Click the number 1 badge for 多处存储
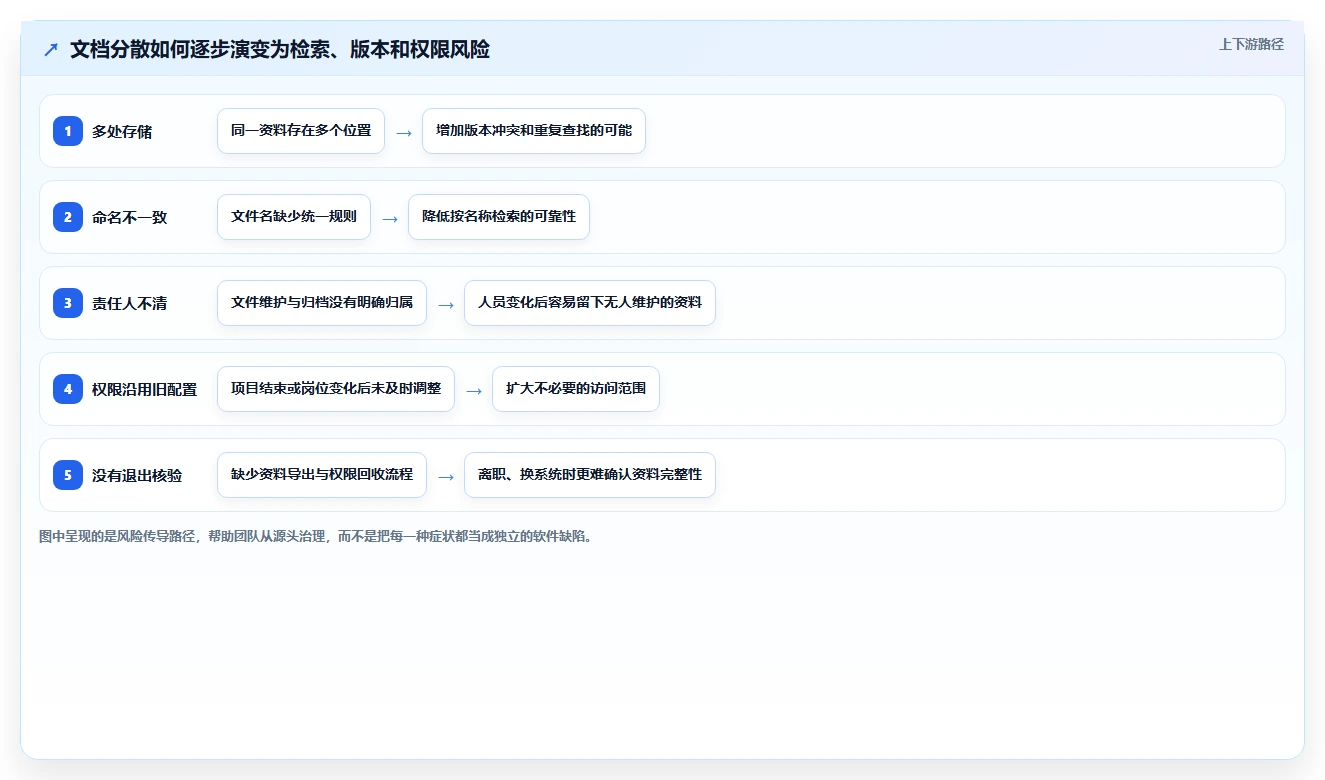 point(68,131)
